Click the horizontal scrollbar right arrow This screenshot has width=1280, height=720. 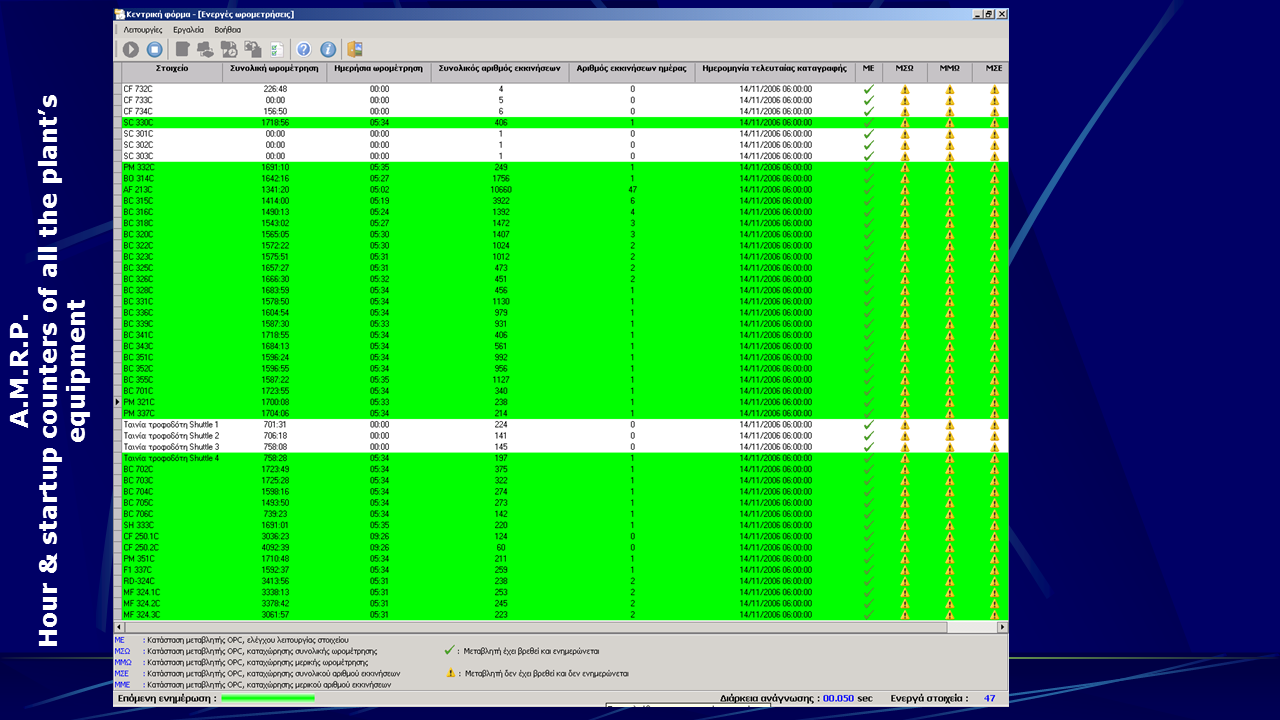tap(1003, 627)
